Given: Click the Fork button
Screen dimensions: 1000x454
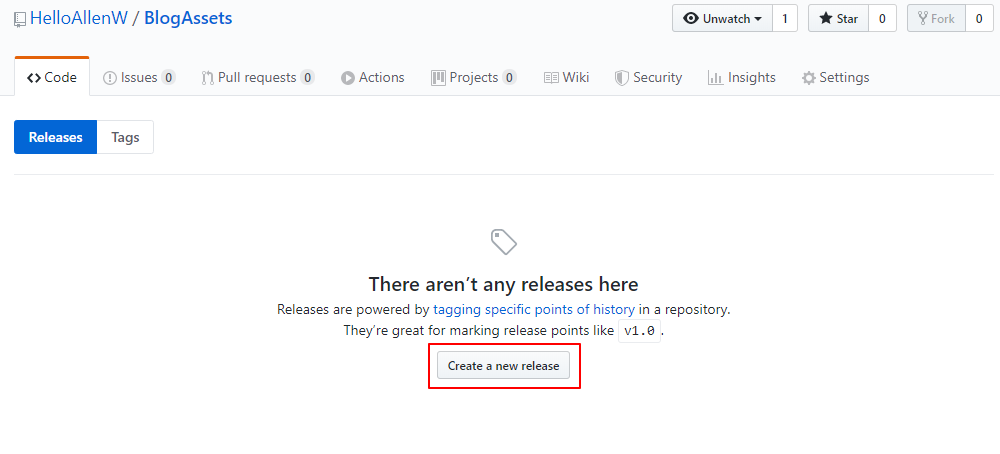Looking at the screenshot, I should click(x=936, y=18).
